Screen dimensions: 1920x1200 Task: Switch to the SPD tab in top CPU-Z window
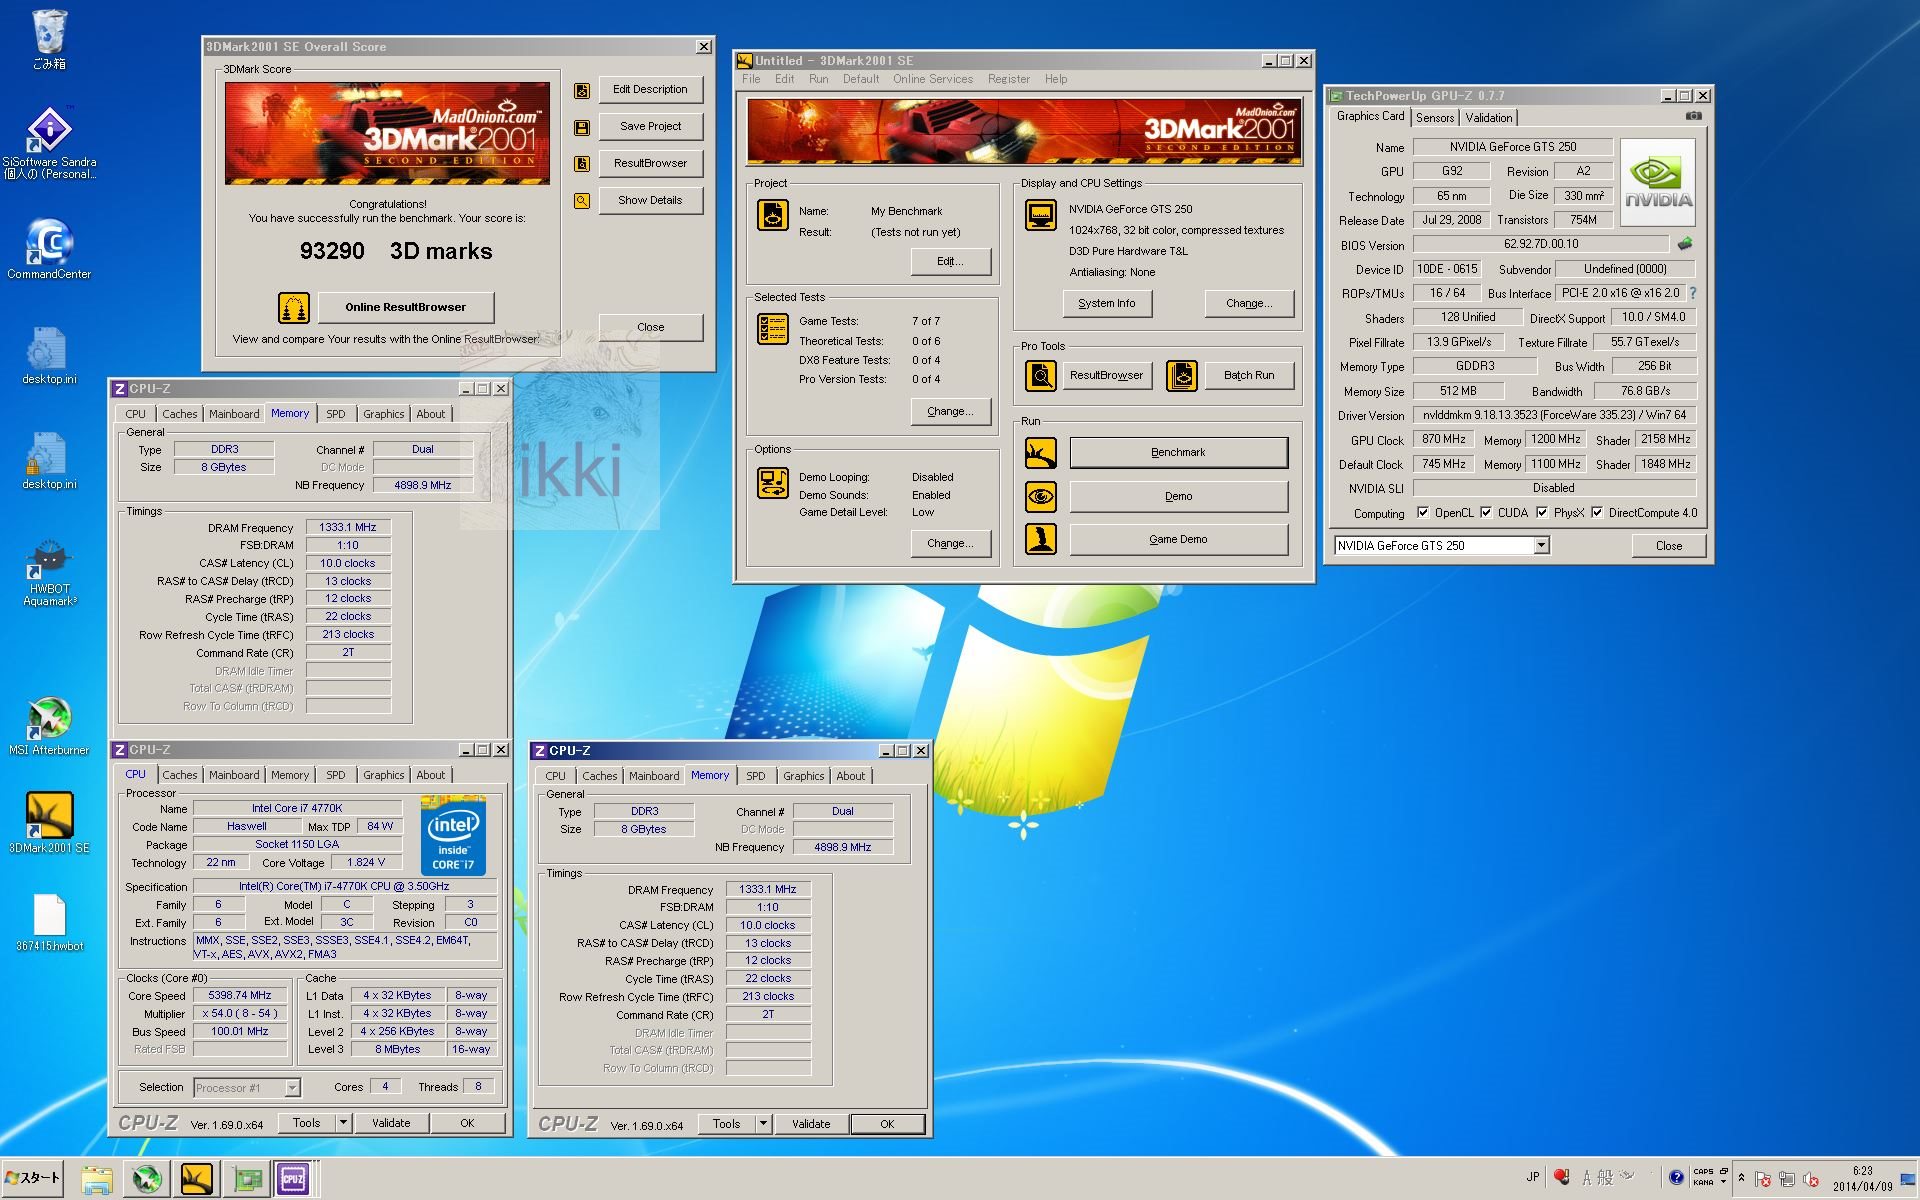(336, 414)
